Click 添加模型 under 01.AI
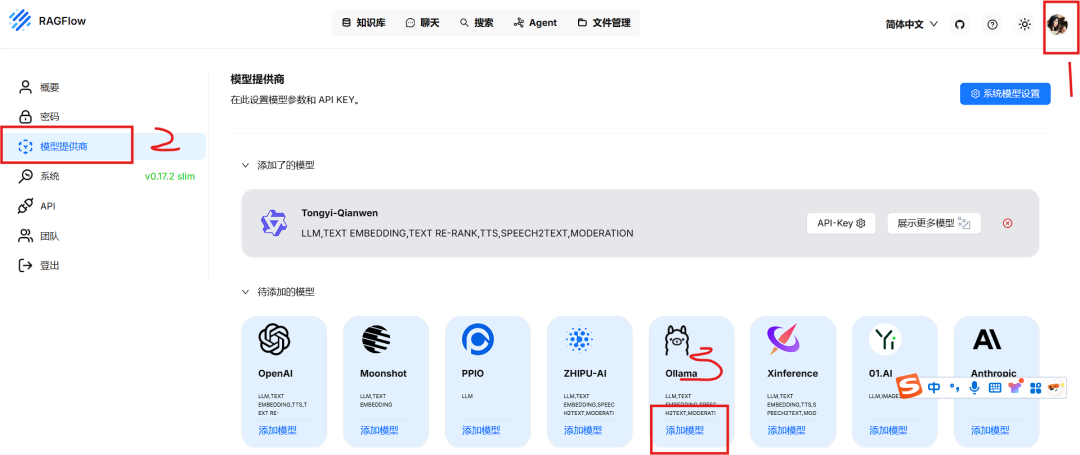The width and height of the screenshot is (1080, 455). click(889, 430)
